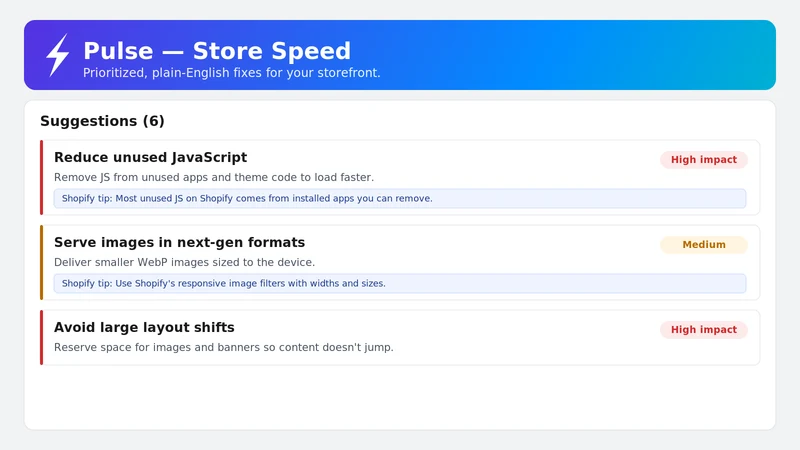Click High impact badge on Avoid large layout shifts
Image resolution: width=800 pixels, height=450 pixels.
pyautogui.click(x=704, y=330)
